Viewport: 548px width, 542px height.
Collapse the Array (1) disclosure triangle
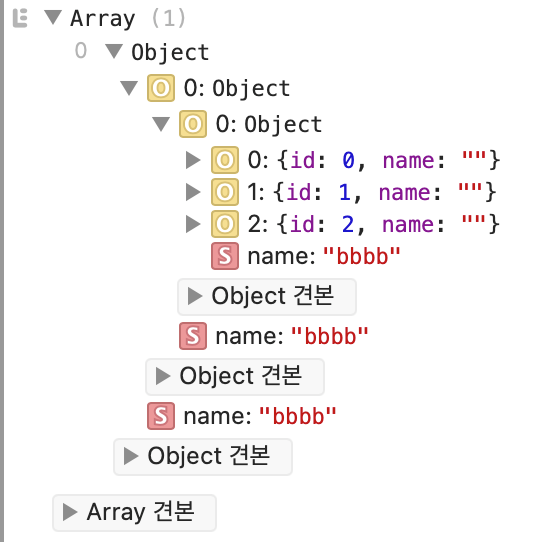53,17
